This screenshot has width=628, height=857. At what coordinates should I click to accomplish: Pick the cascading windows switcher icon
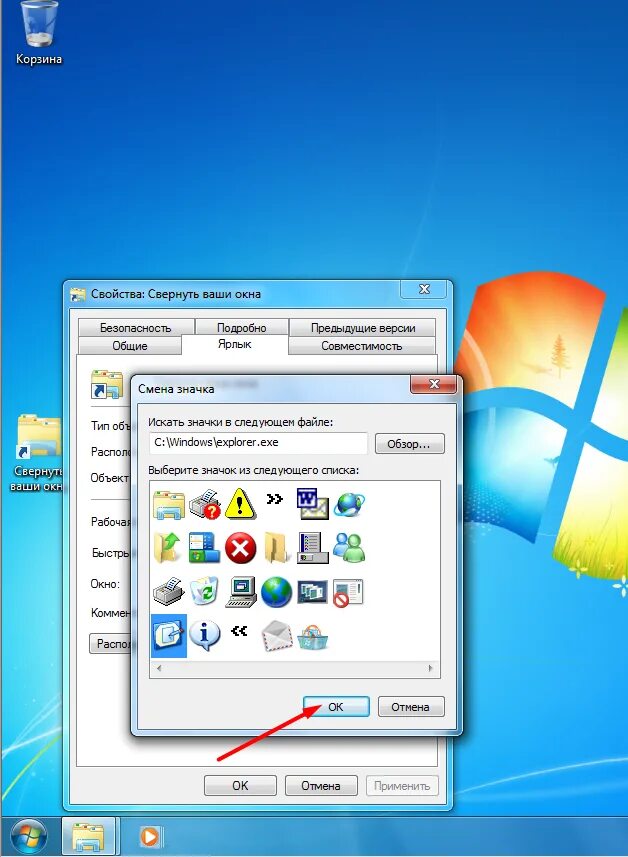313,591
